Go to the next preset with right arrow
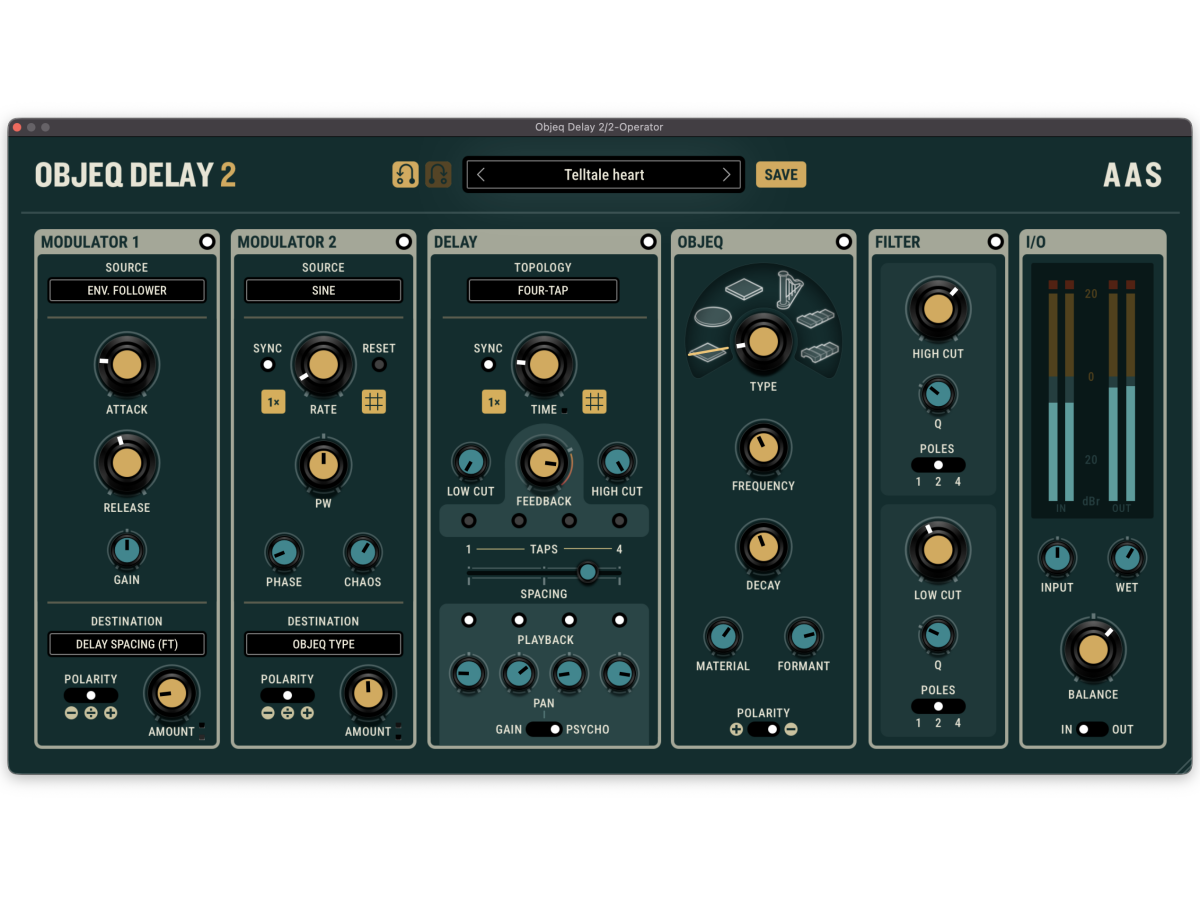 point(727,175)
